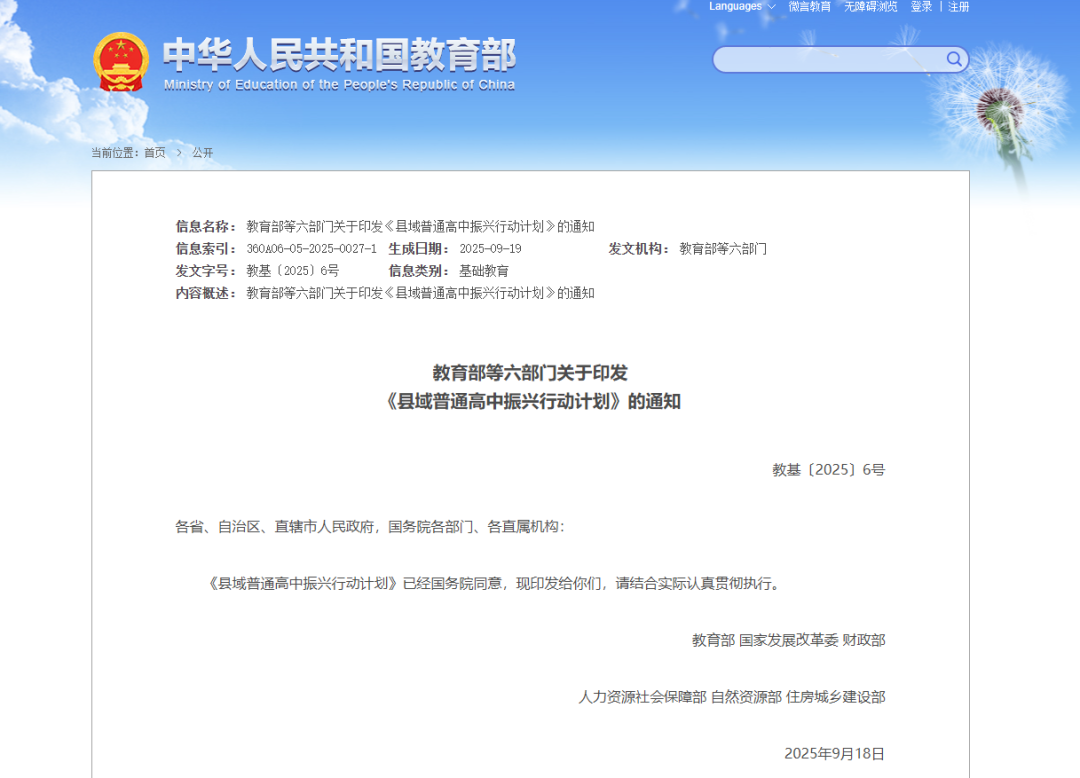Click the heading line 教育部等六部门关于印发
Screen dimensions: 1080x778
point(530,373)
